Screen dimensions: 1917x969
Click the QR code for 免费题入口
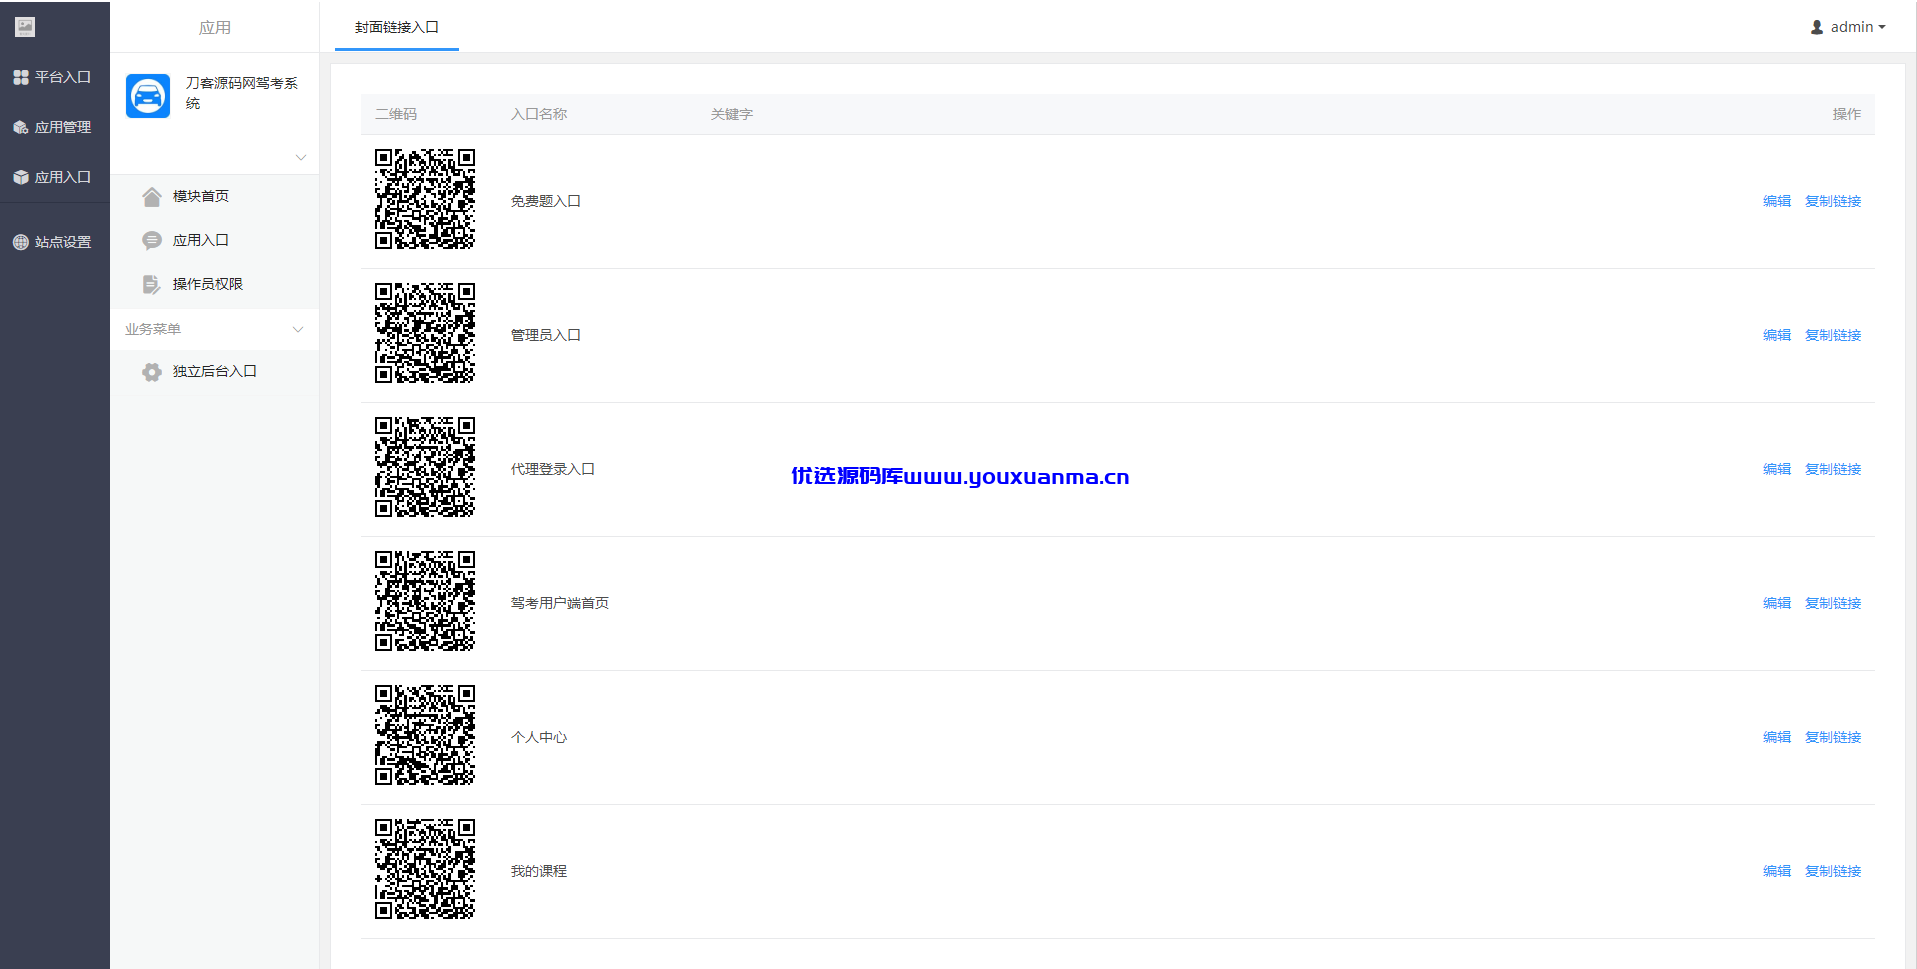coord(425,199)
